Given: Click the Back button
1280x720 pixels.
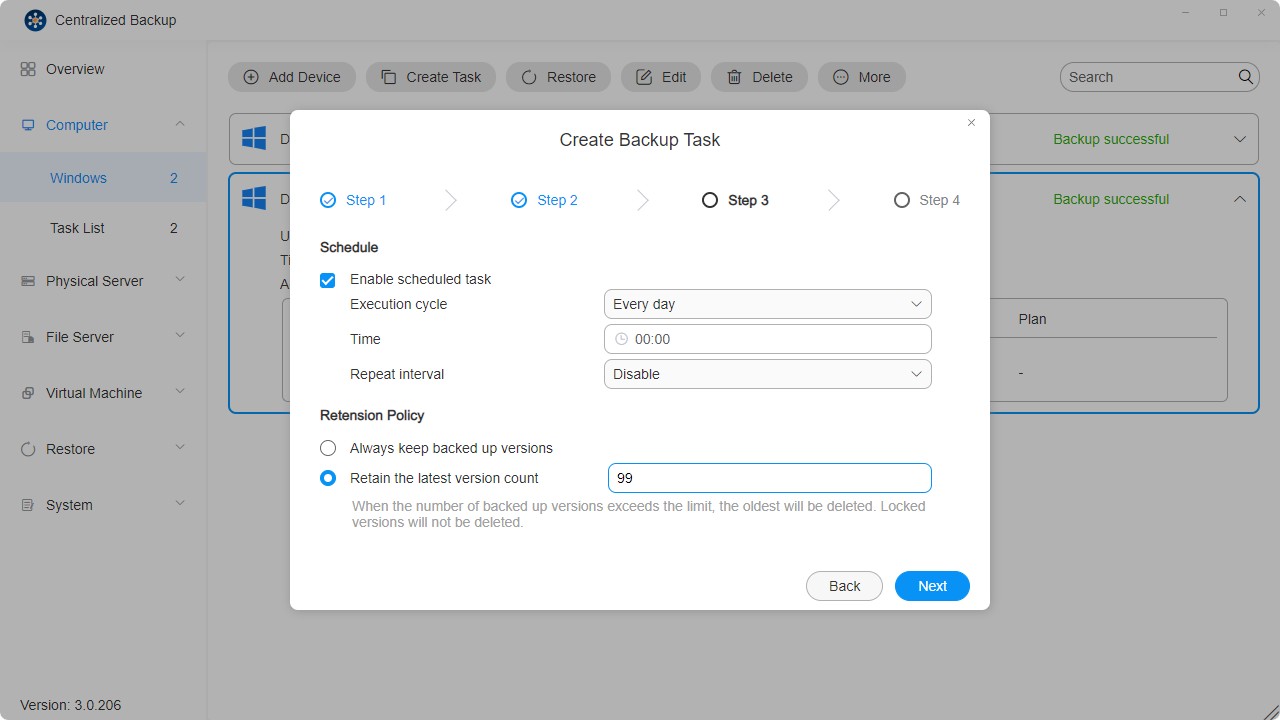Looking at the screenshot, I should pyautogui.click(x=844, y=586).
